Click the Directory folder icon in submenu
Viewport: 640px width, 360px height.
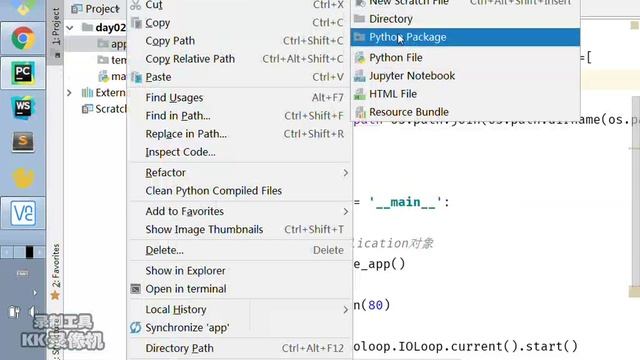pyautogui.click(x=360, y=19)
